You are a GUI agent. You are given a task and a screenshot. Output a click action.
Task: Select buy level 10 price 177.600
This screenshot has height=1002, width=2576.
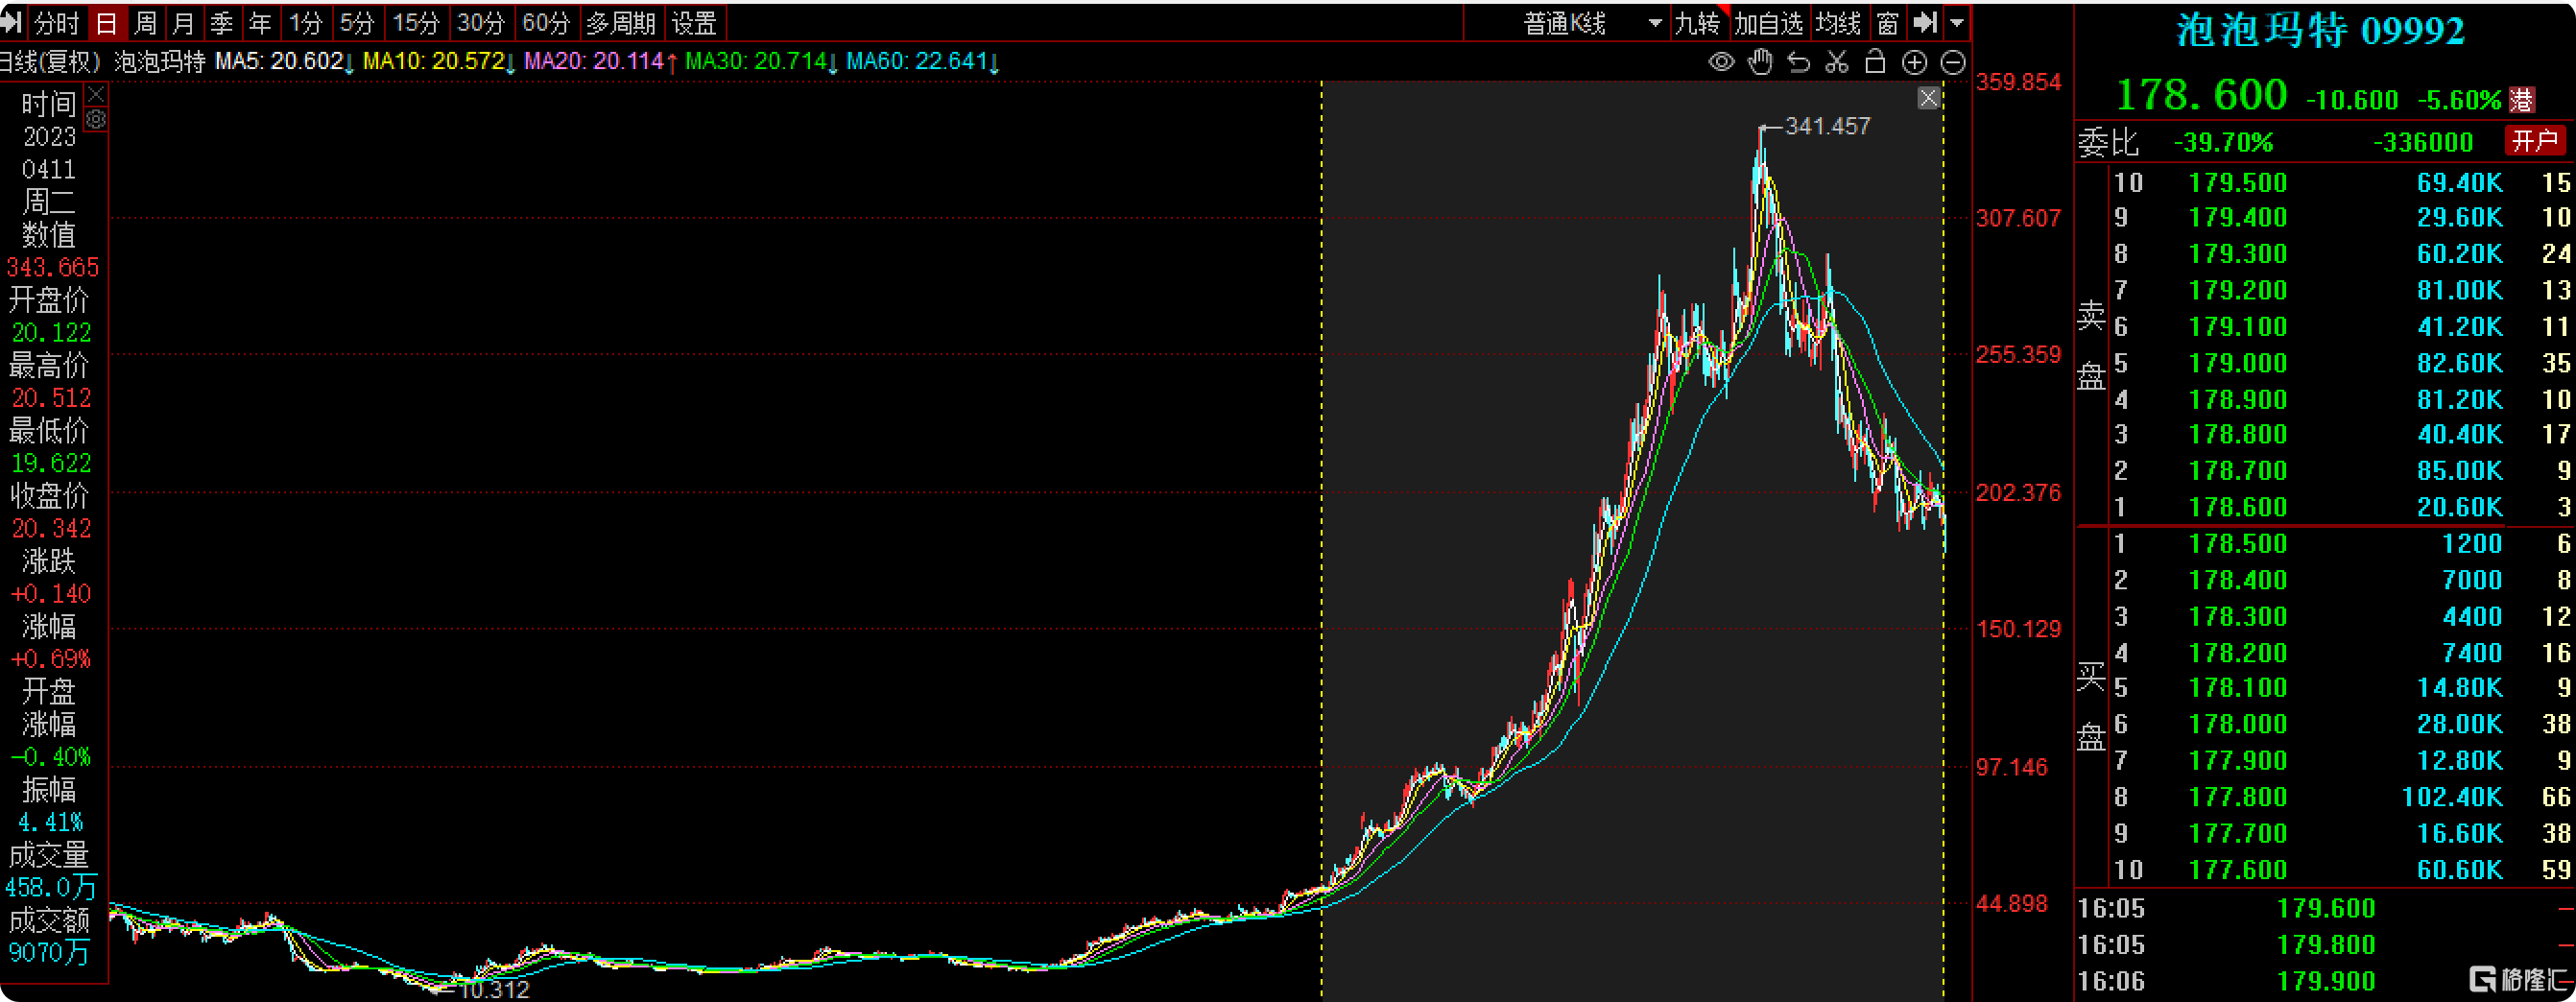pyautogui.click(x=2238, y=870)
